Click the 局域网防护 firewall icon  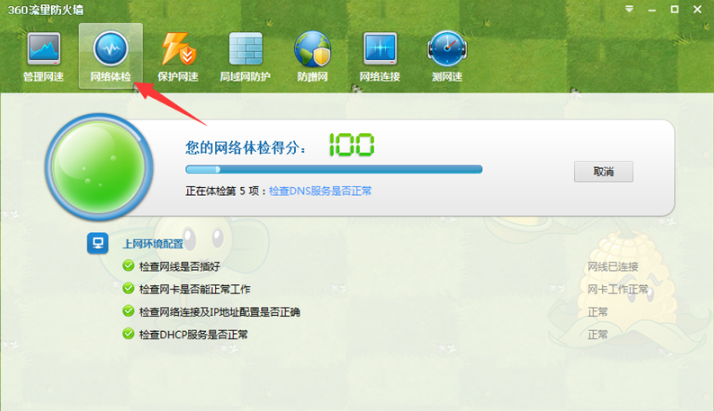pyautogui.click(x=245, y=50)
